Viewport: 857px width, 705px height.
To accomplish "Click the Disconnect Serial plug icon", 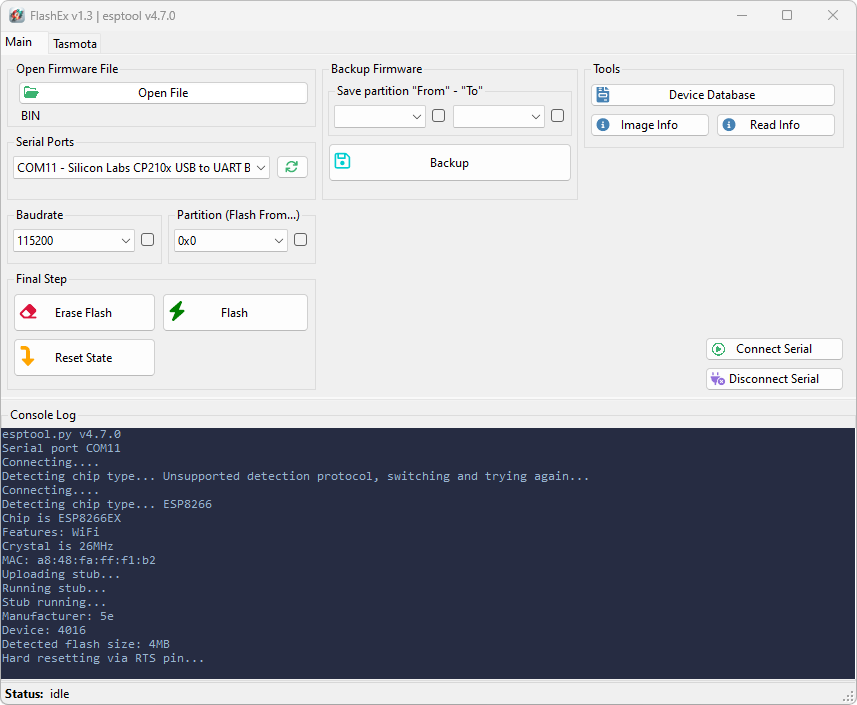I will point(717,379).
